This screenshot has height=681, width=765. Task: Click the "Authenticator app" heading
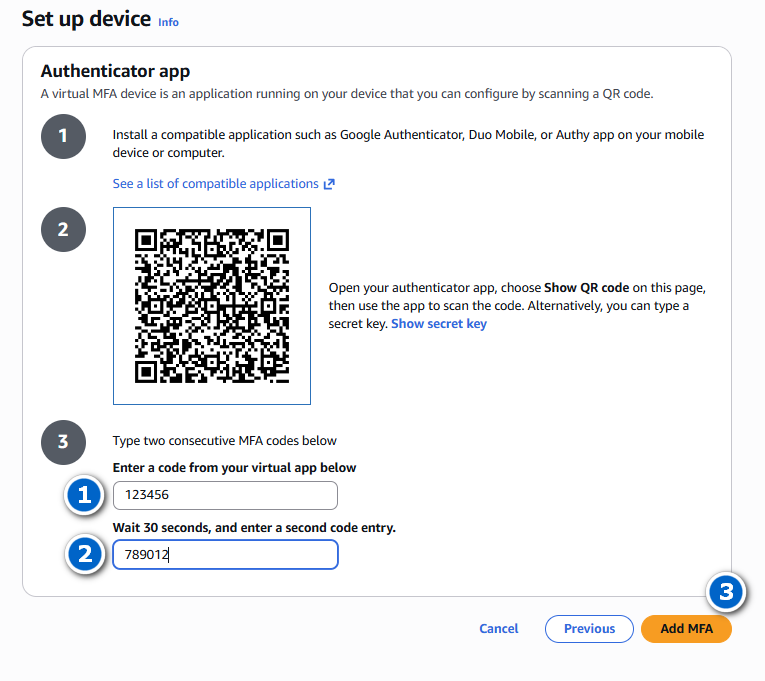115,71
